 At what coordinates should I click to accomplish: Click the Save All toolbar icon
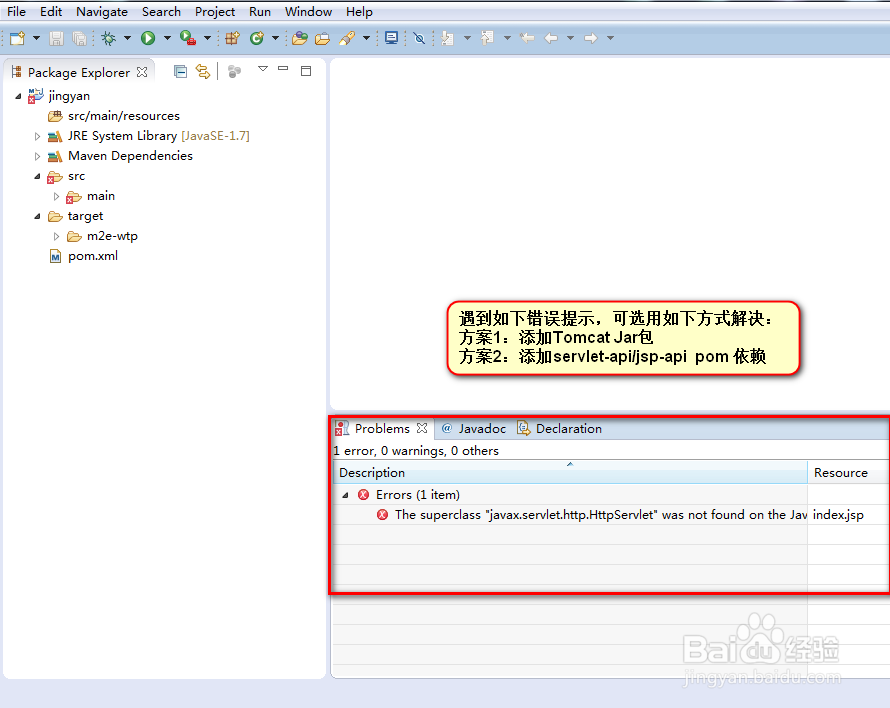[79, 38]
